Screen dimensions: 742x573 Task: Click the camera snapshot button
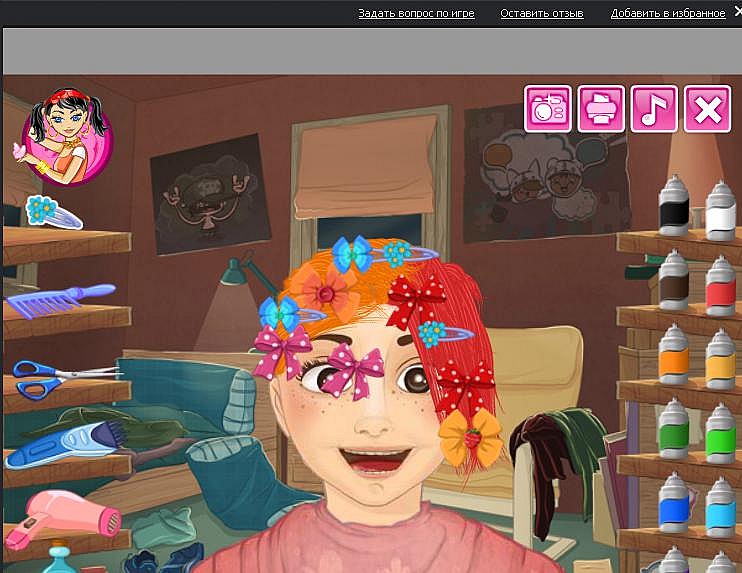click(x=548, y=109)
